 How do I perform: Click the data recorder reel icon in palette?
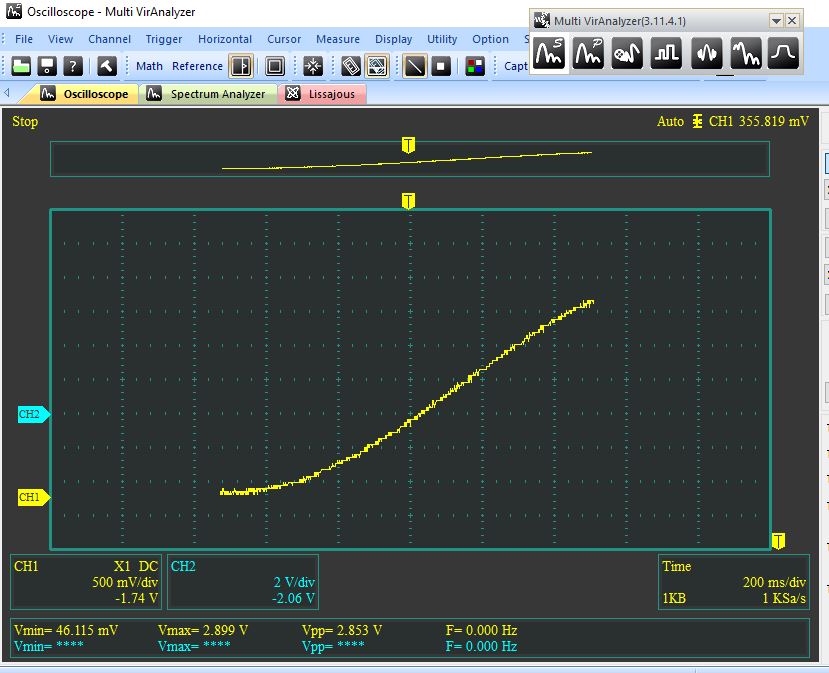pyautogui.click(x=627, y=53)
